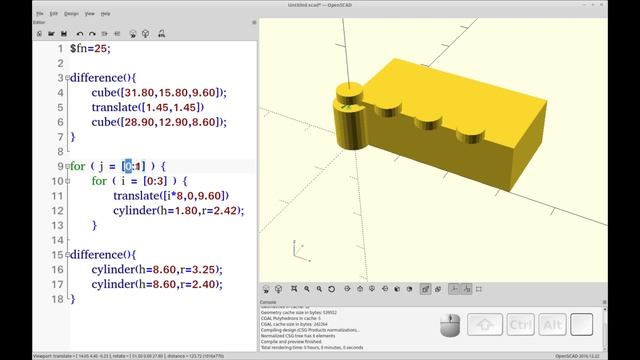This screenshot has height=360, width=640.
Task: Click the Export as STL icon
Action: pyautogui.click(x=162, y=34)
